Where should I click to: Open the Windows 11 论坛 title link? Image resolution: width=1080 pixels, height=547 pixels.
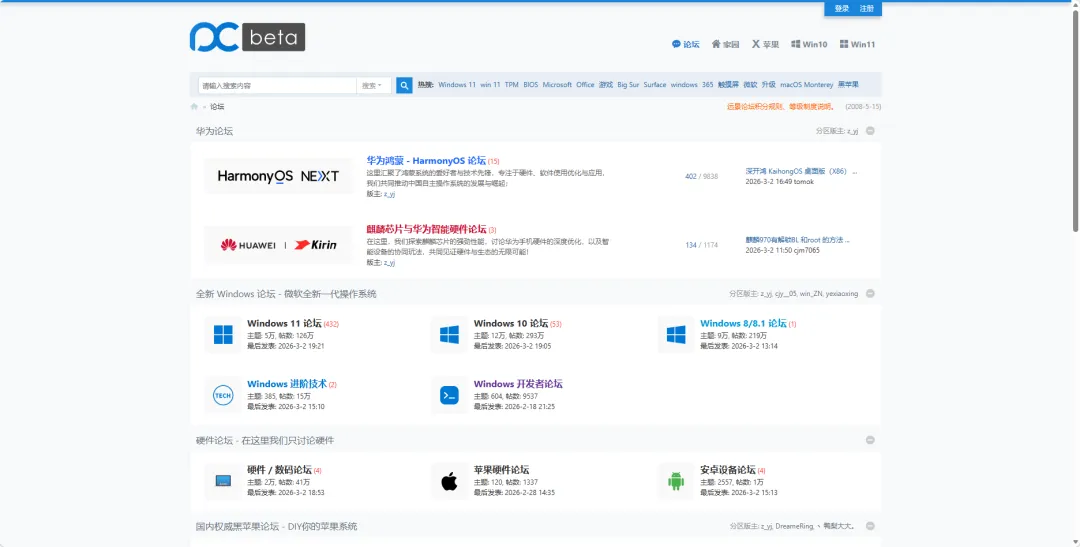click(284, 323)
